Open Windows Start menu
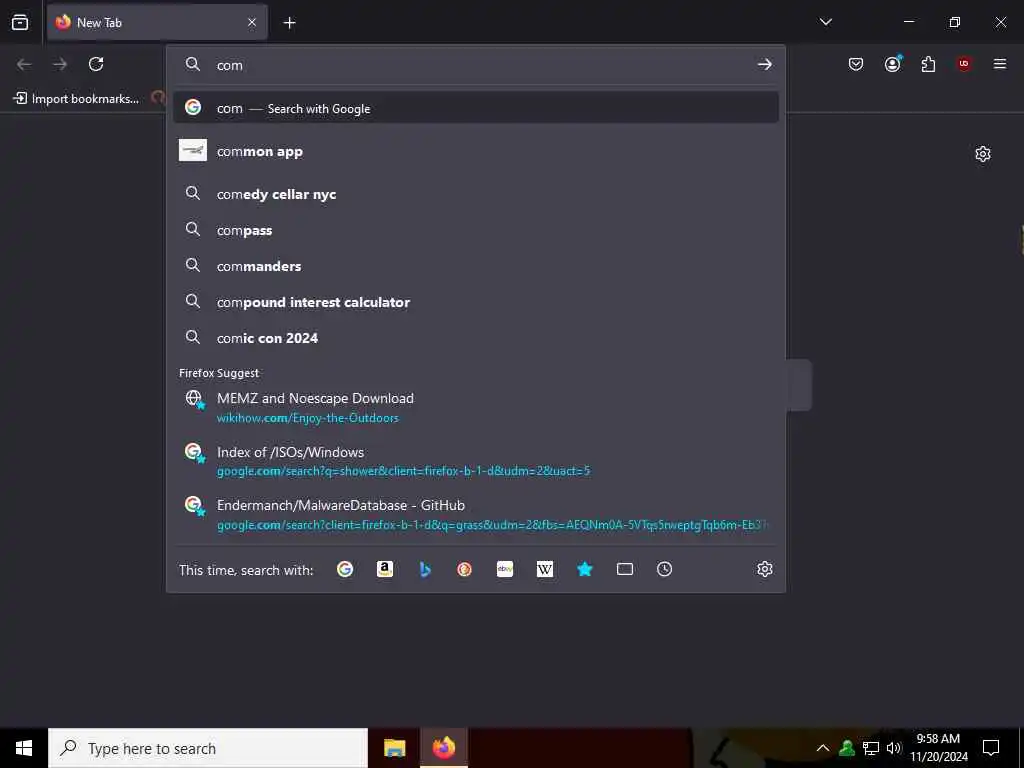 click(x=24, y=748)
